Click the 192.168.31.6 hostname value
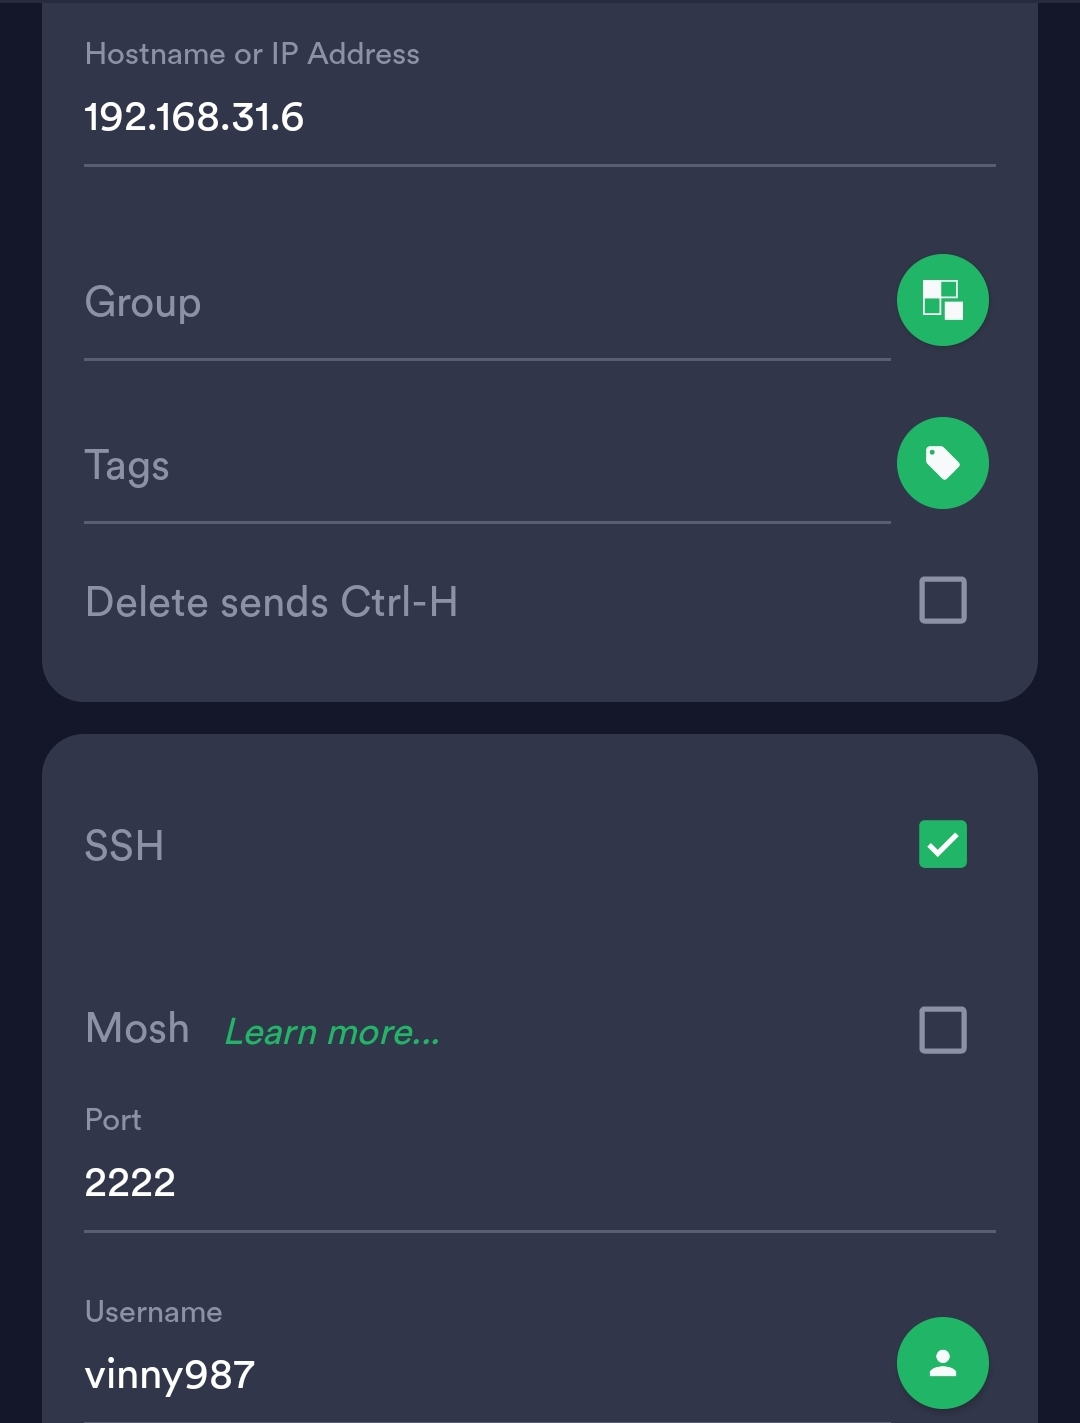1080x1423 pixels. tap(194, 118)
